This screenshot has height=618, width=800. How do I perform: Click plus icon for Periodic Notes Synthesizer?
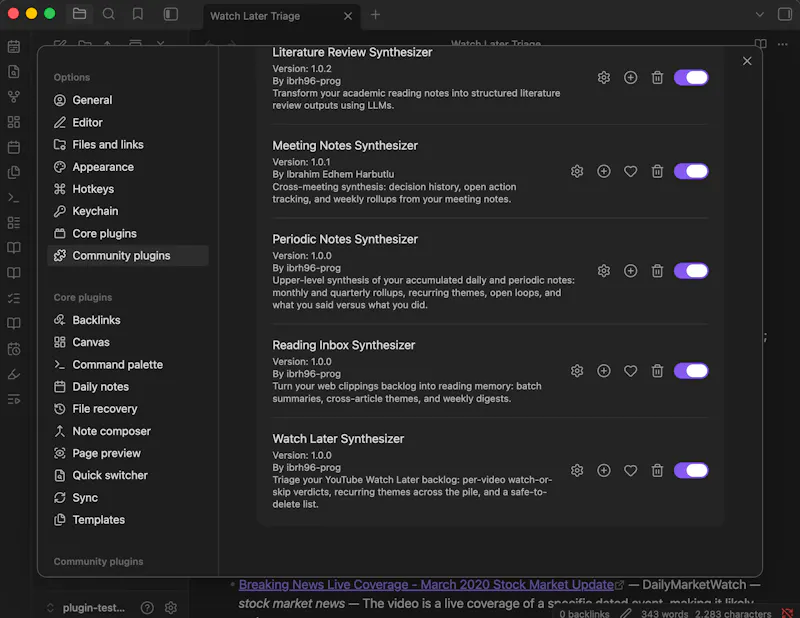click(x=631, y=271)
